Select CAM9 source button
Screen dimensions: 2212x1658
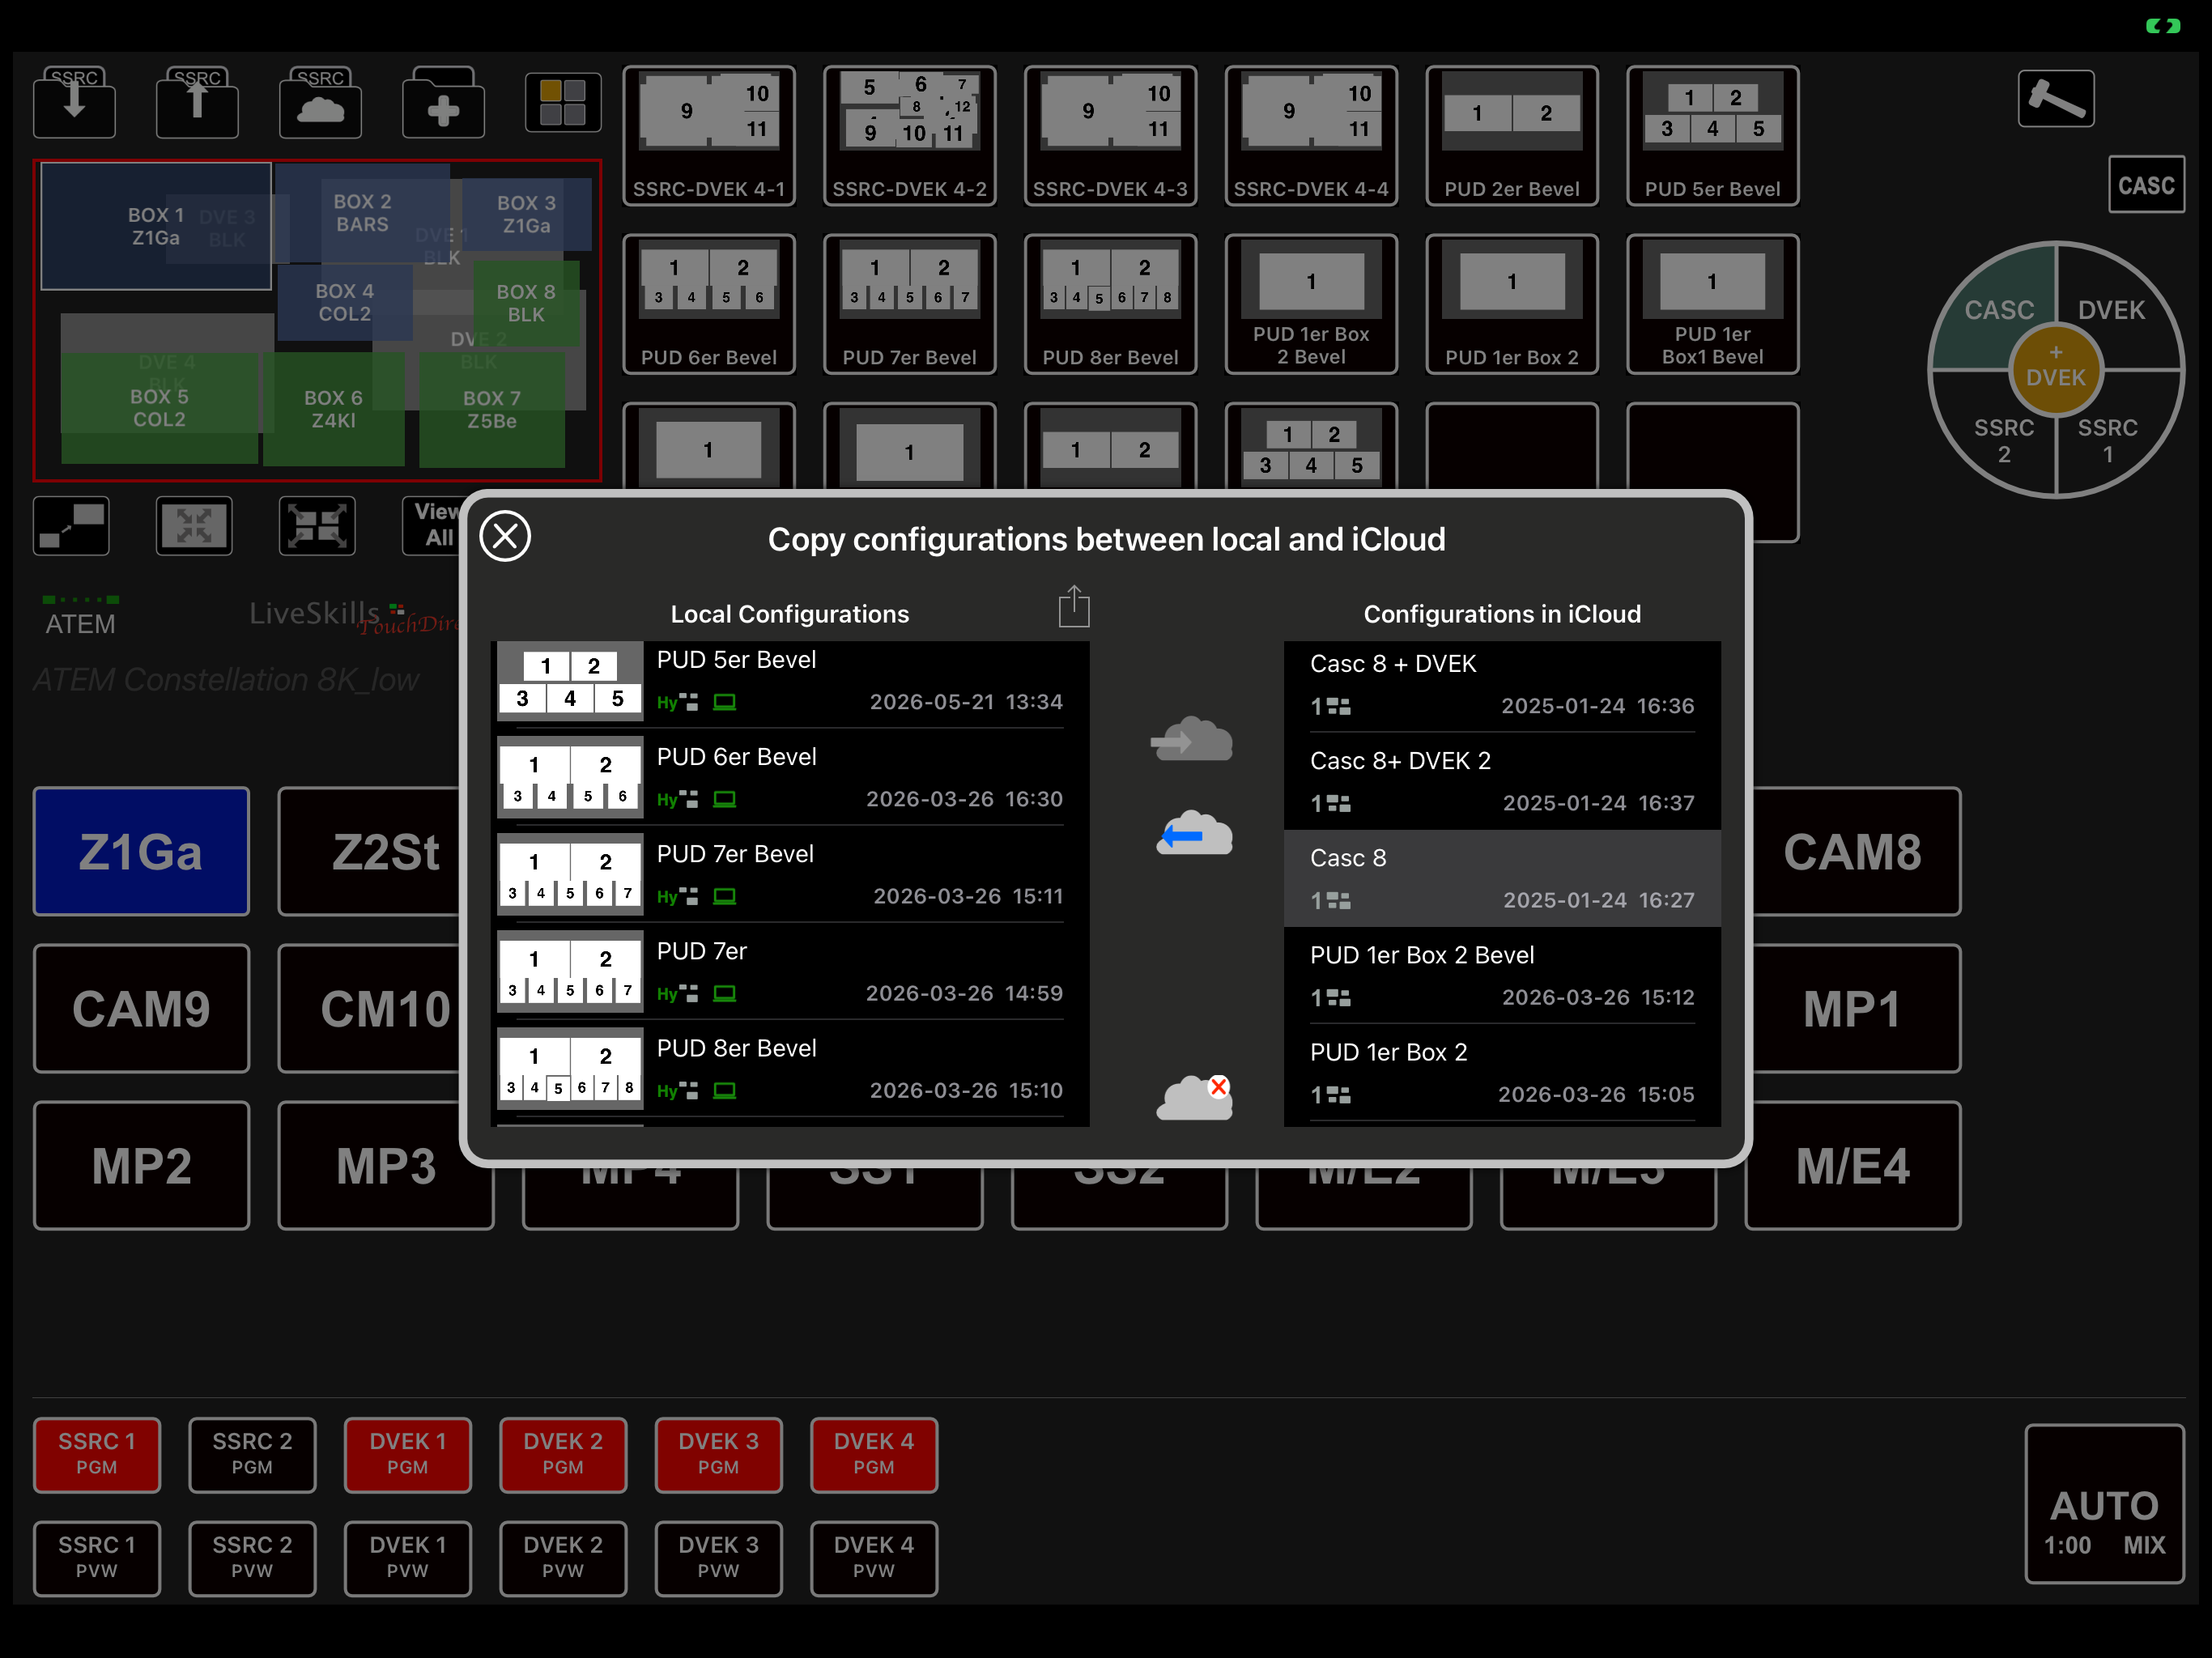[x=141, y=1009]
